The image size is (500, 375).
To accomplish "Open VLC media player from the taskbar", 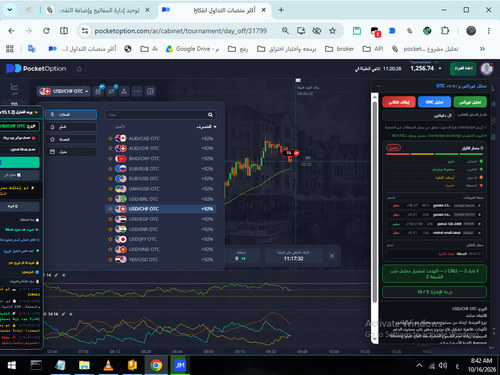I will [x=108, y=365].
